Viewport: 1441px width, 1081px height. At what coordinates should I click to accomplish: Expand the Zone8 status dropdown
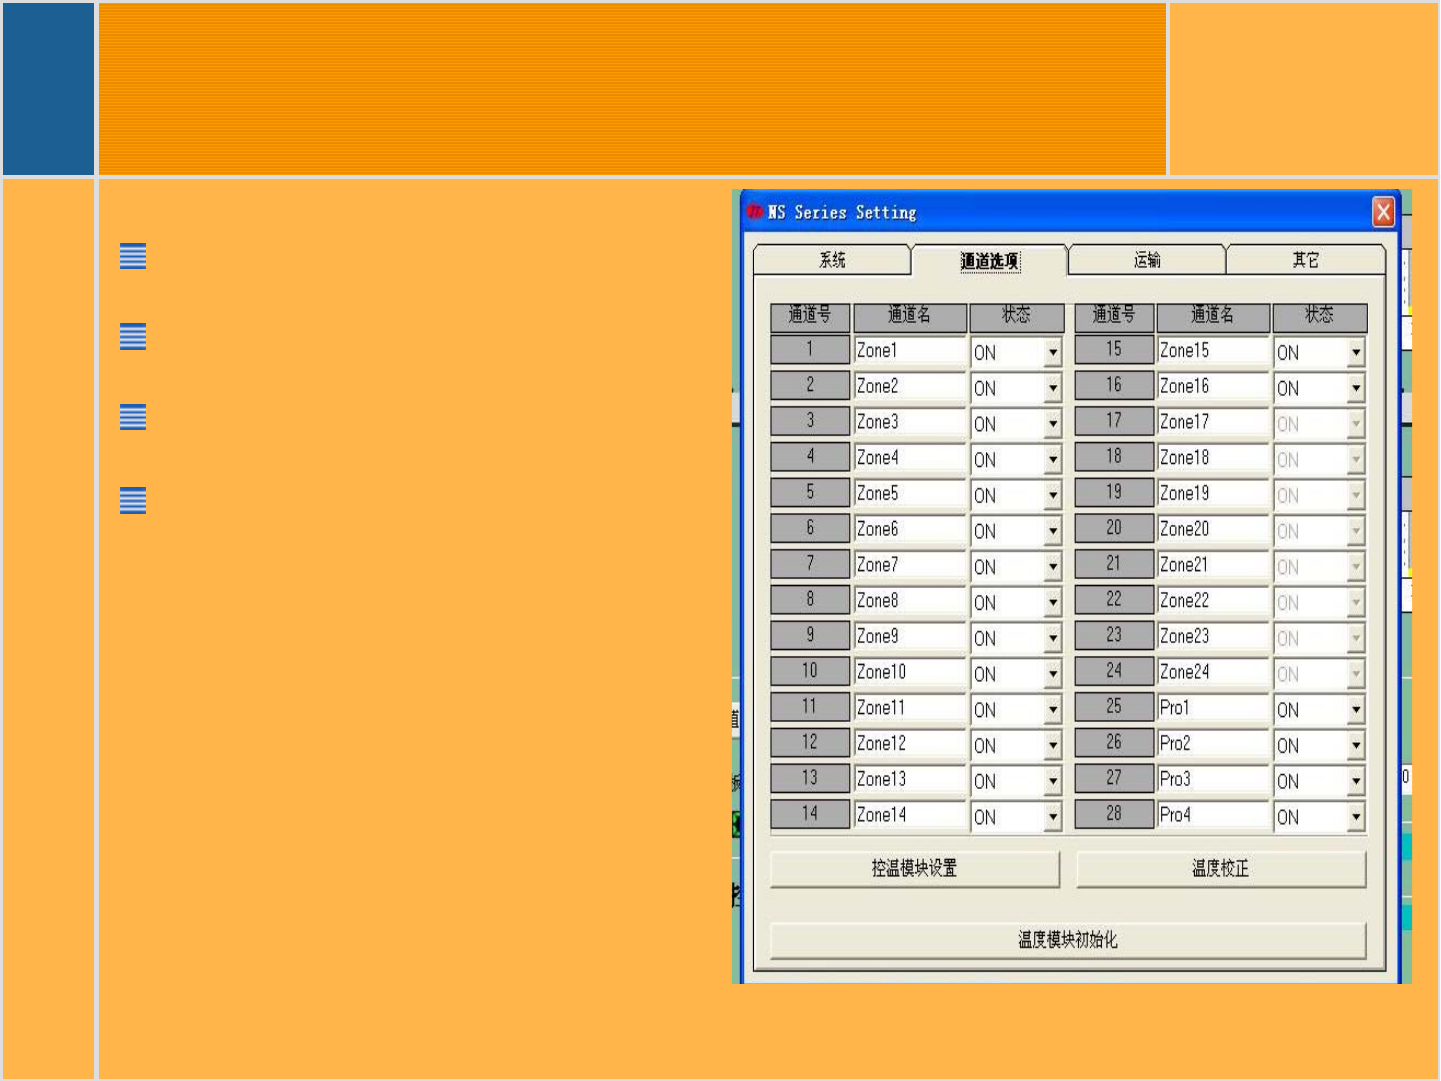point(1052,603)
